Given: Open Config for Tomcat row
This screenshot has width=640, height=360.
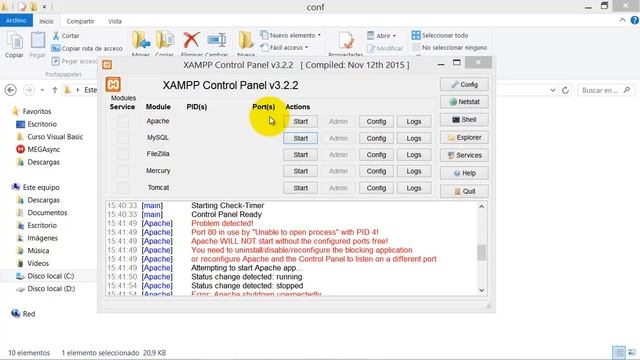Looking at the screenshot, I should pyautogui.click(x=376, y=188).
